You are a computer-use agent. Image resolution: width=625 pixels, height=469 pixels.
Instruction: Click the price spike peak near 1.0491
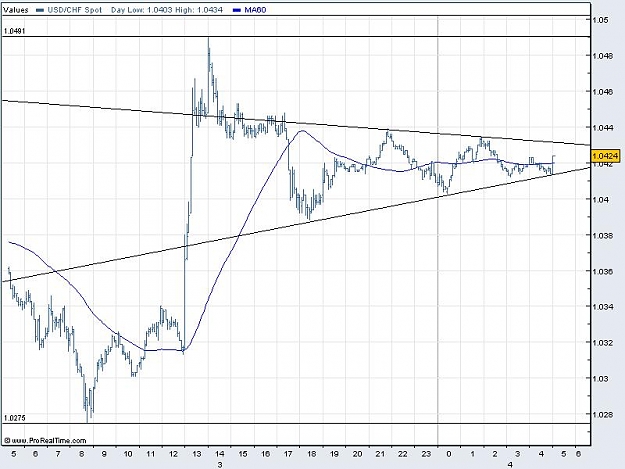[208, 39]
